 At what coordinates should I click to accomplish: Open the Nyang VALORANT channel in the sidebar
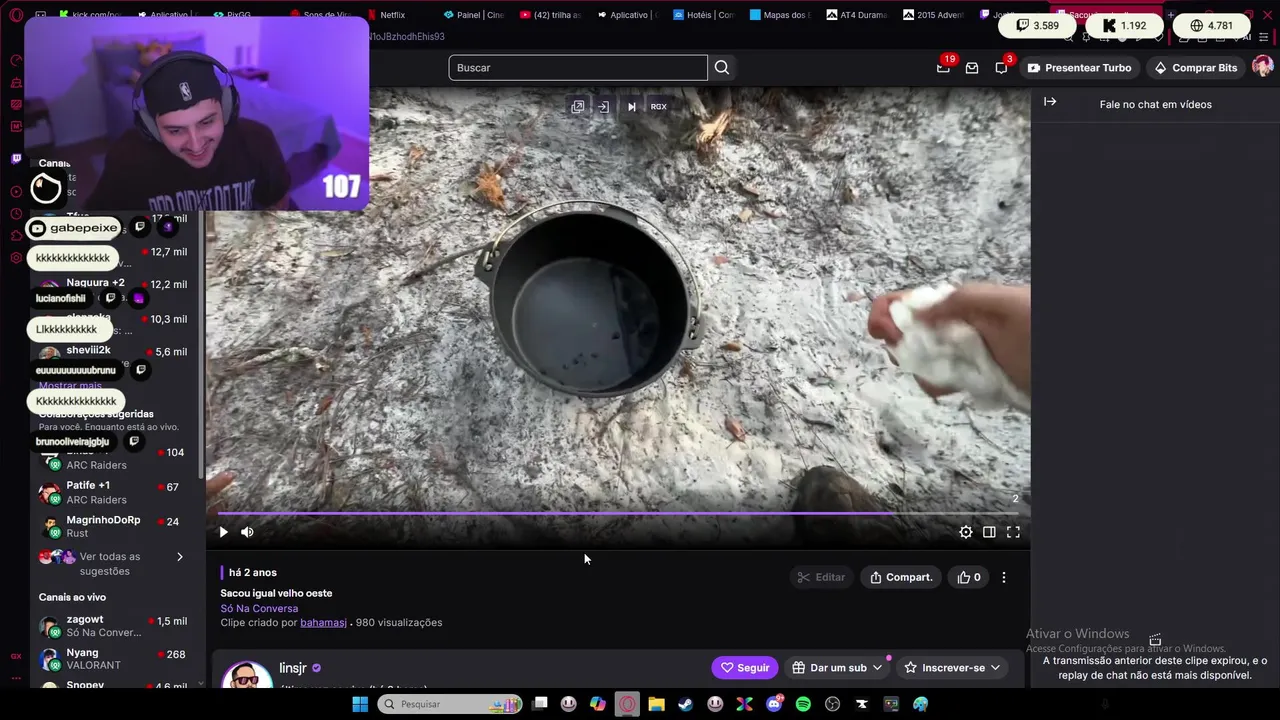[114, 659]
